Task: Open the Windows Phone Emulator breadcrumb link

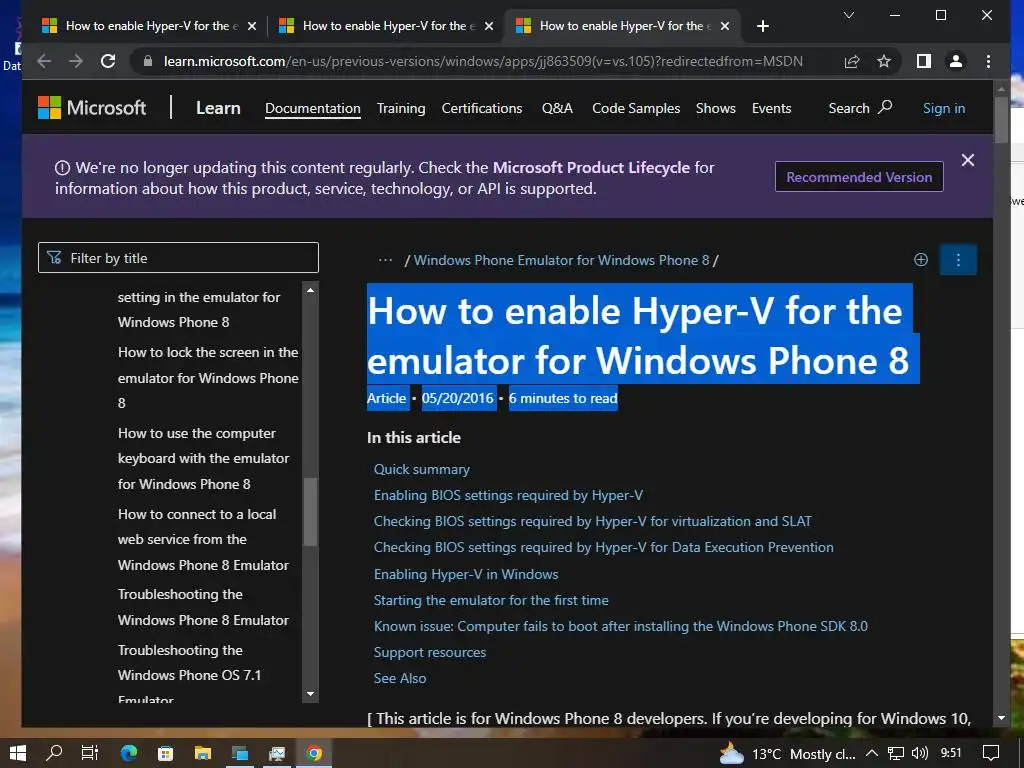Action: click(562, 260)
